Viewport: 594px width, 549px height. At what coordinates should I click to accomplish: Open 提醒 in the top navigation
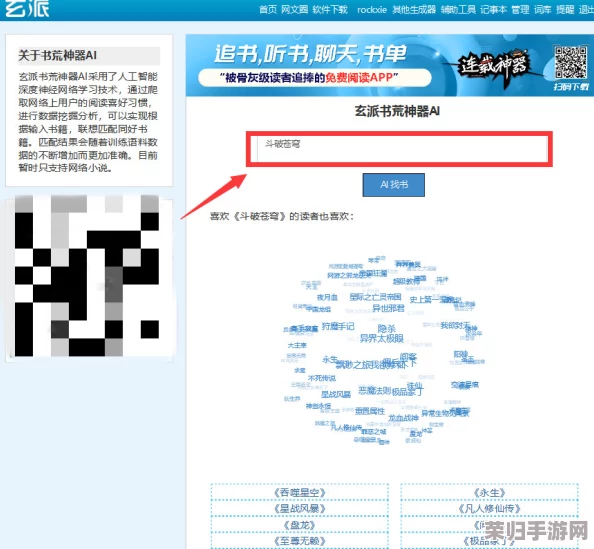coord(565,9)
